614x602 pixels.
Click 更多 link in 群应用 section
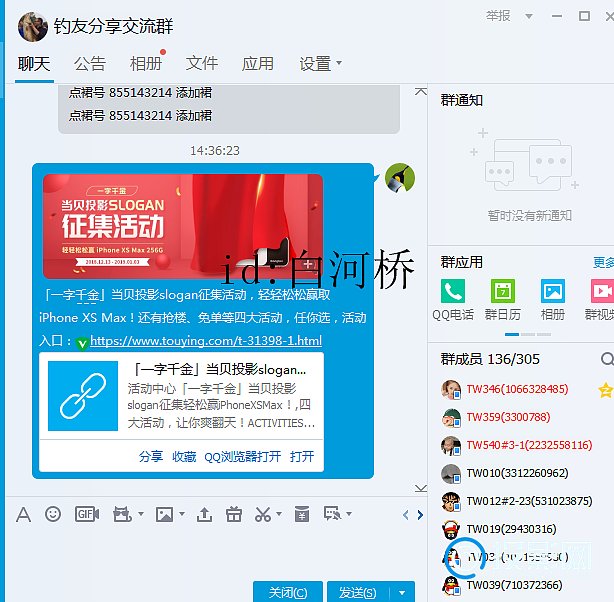[x=603, y=262]
